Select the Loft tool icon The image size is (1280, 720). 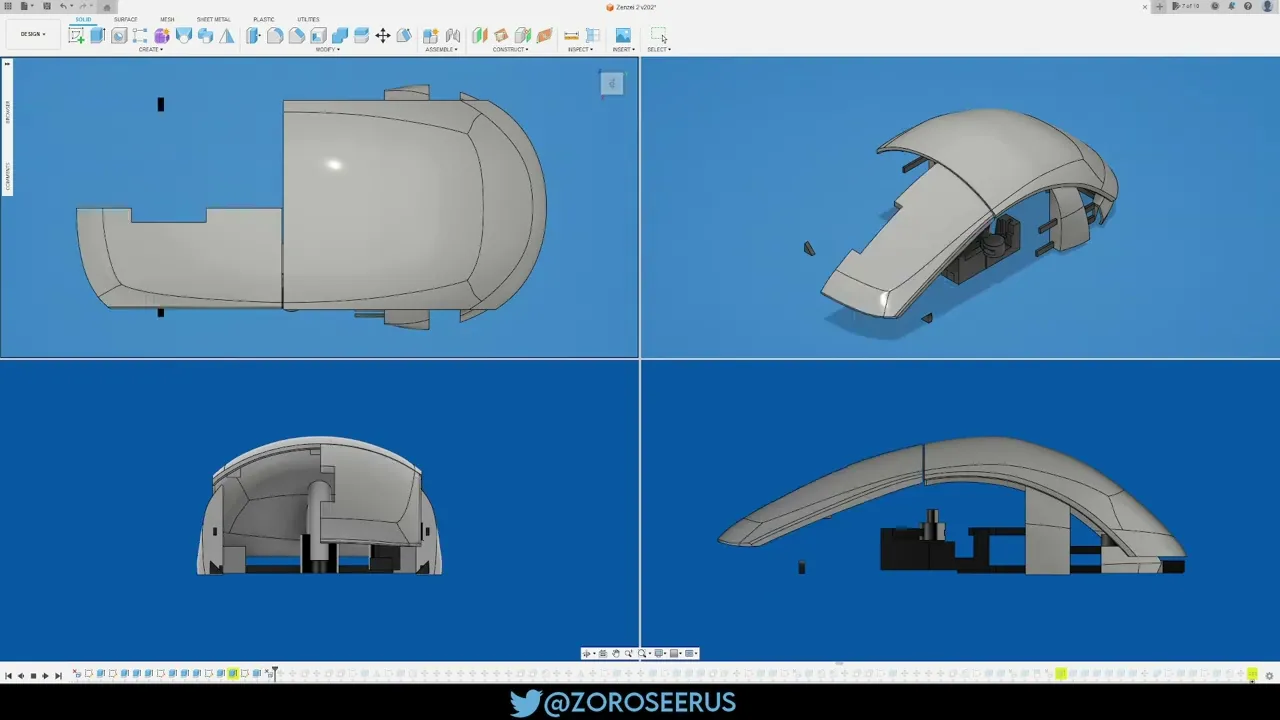pos(183,36)
